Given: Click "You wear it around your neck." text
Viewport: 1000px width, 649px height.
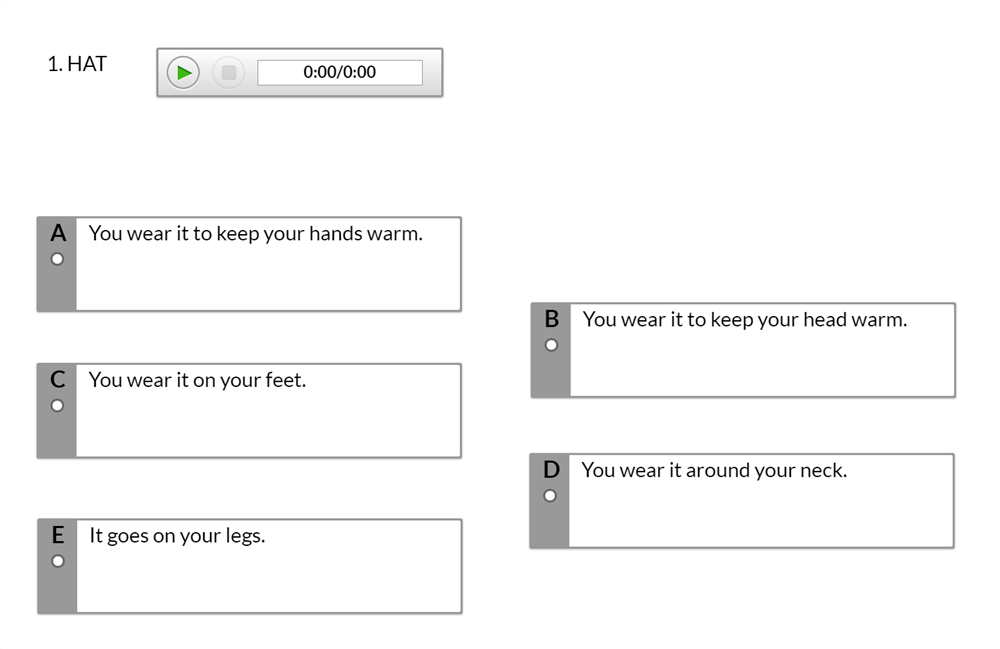Looking at the screenshot, I should coord(713,470).
